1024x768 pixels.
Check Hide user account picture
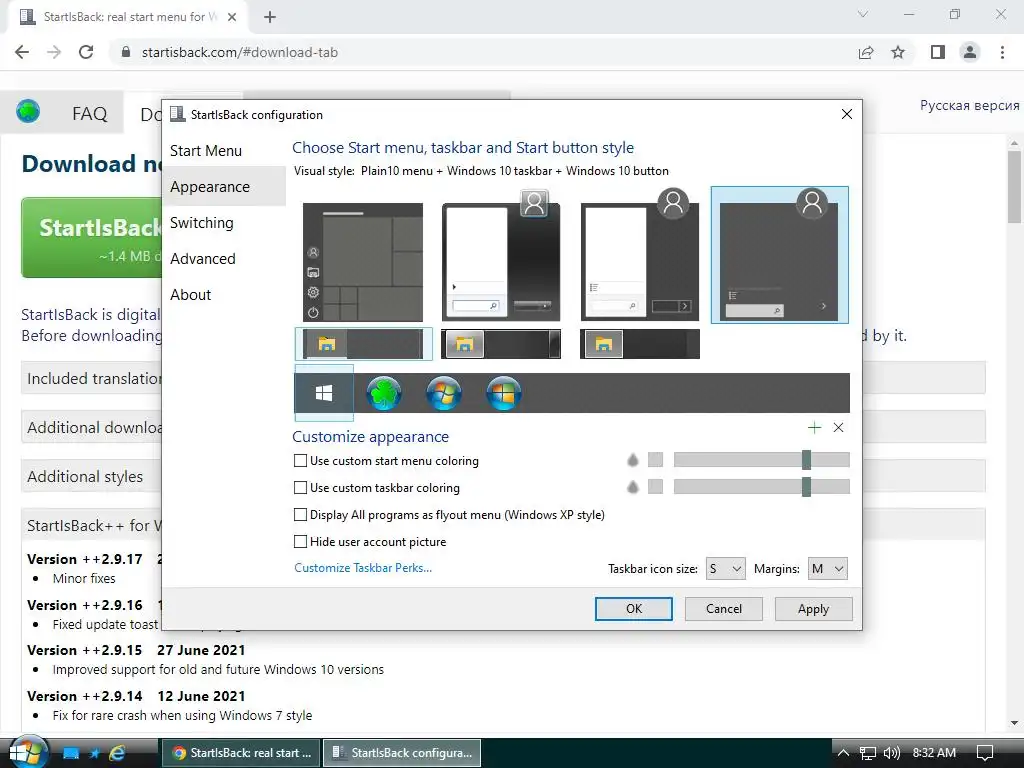[300, 541]
